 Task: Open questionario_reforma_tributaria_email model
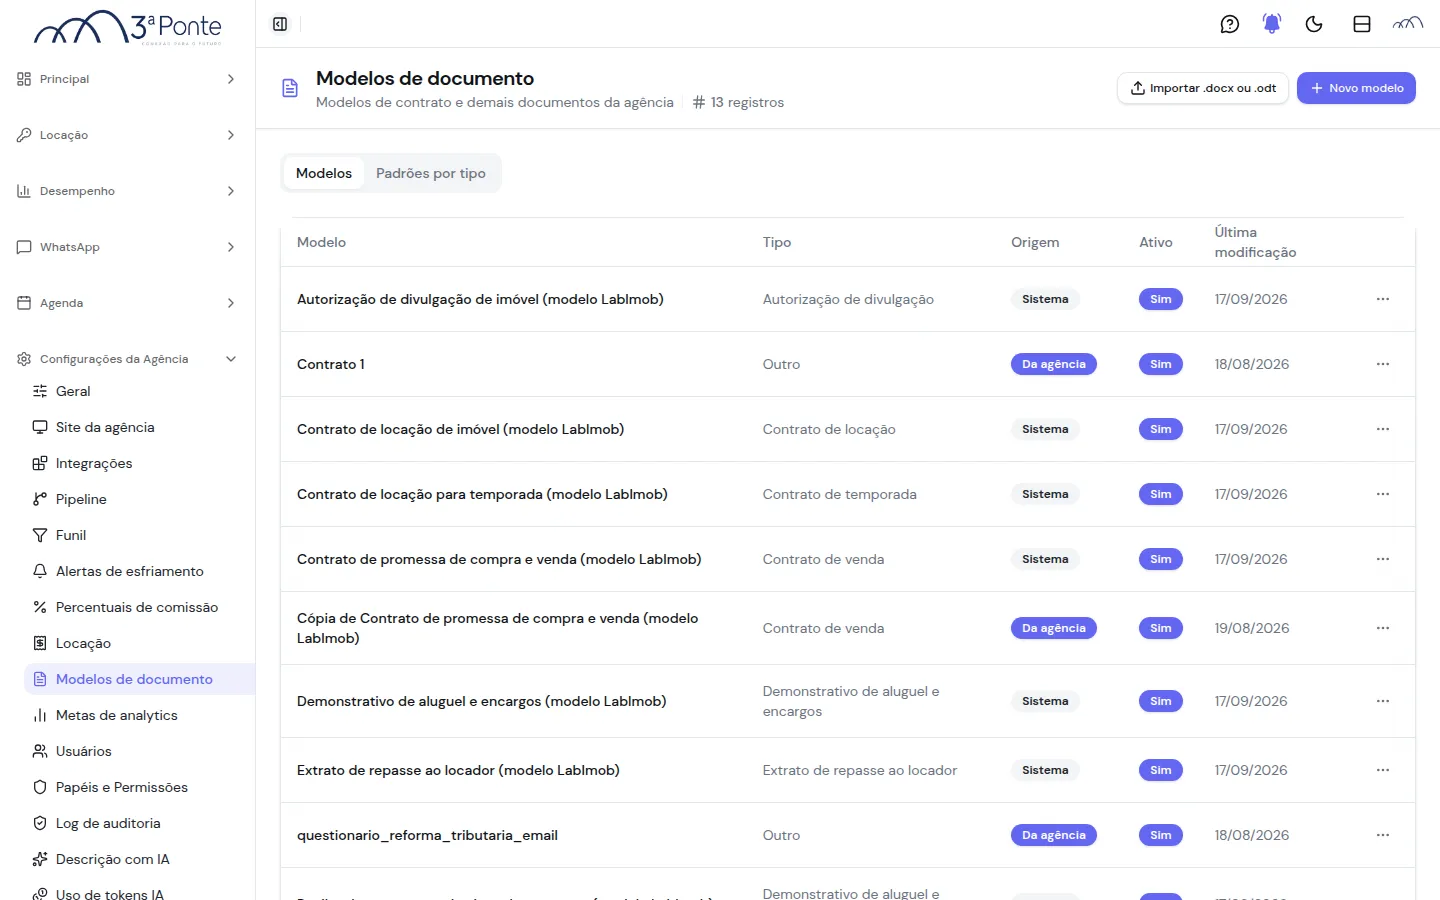[427, 835]
